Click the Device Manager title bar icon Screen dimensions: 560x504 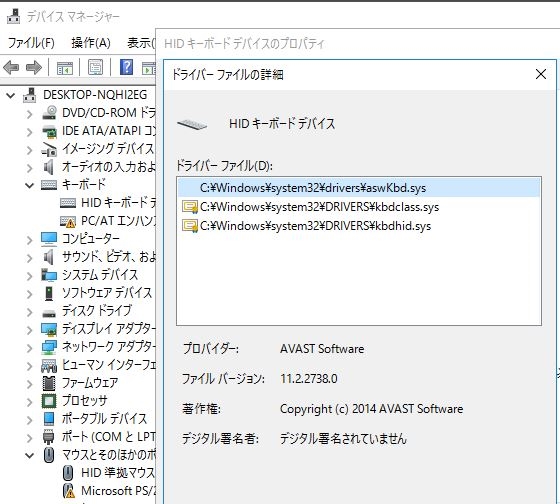click(14, 16)
